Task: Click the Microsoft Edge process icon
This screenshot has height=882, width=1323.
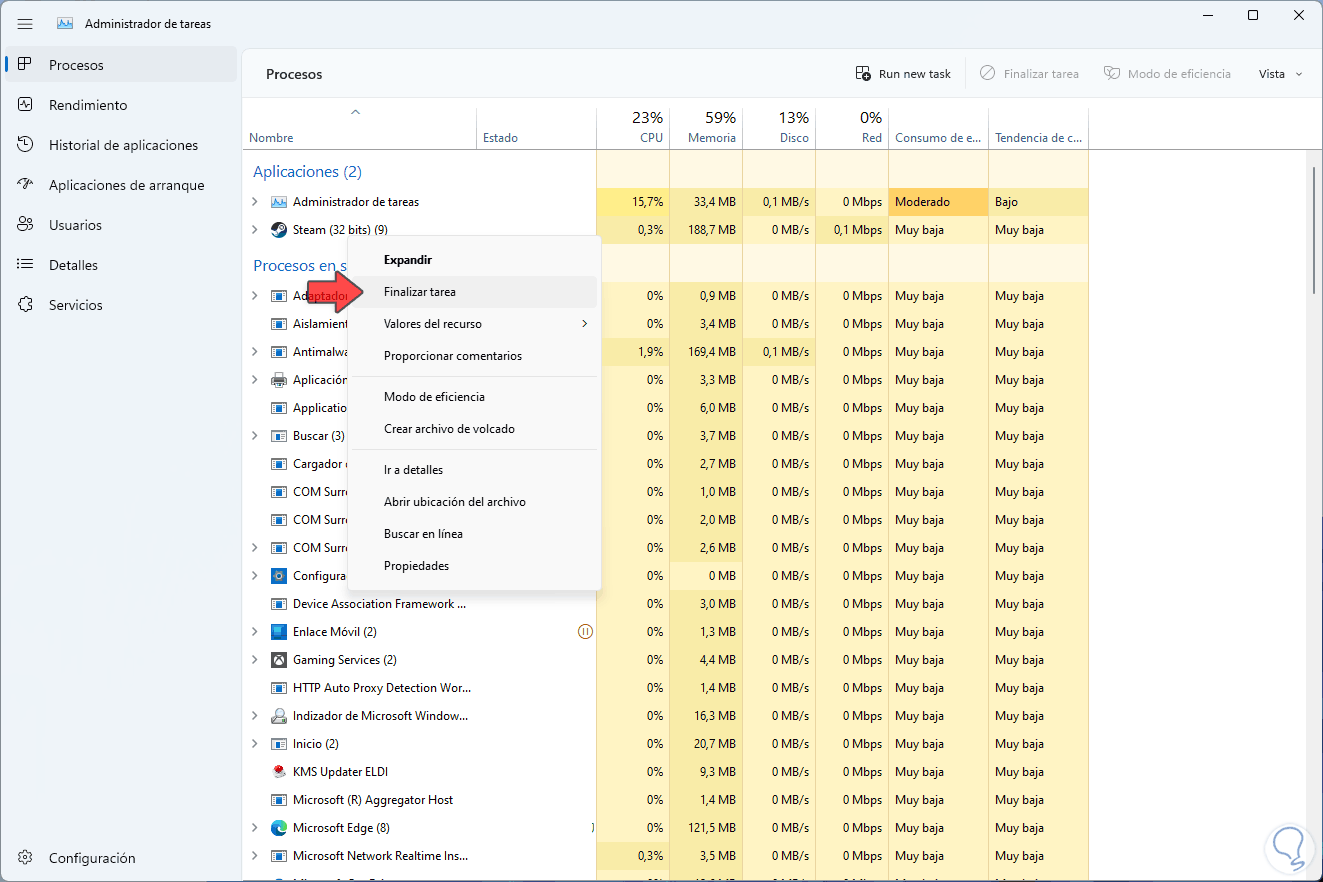Action: click(x=279, y=828)
